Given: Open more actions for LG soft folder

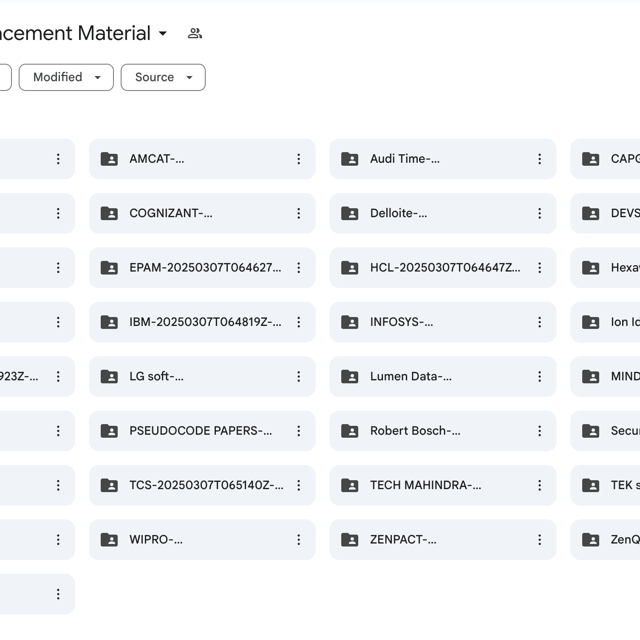Looking at the screenshot, I should [299, 376].
